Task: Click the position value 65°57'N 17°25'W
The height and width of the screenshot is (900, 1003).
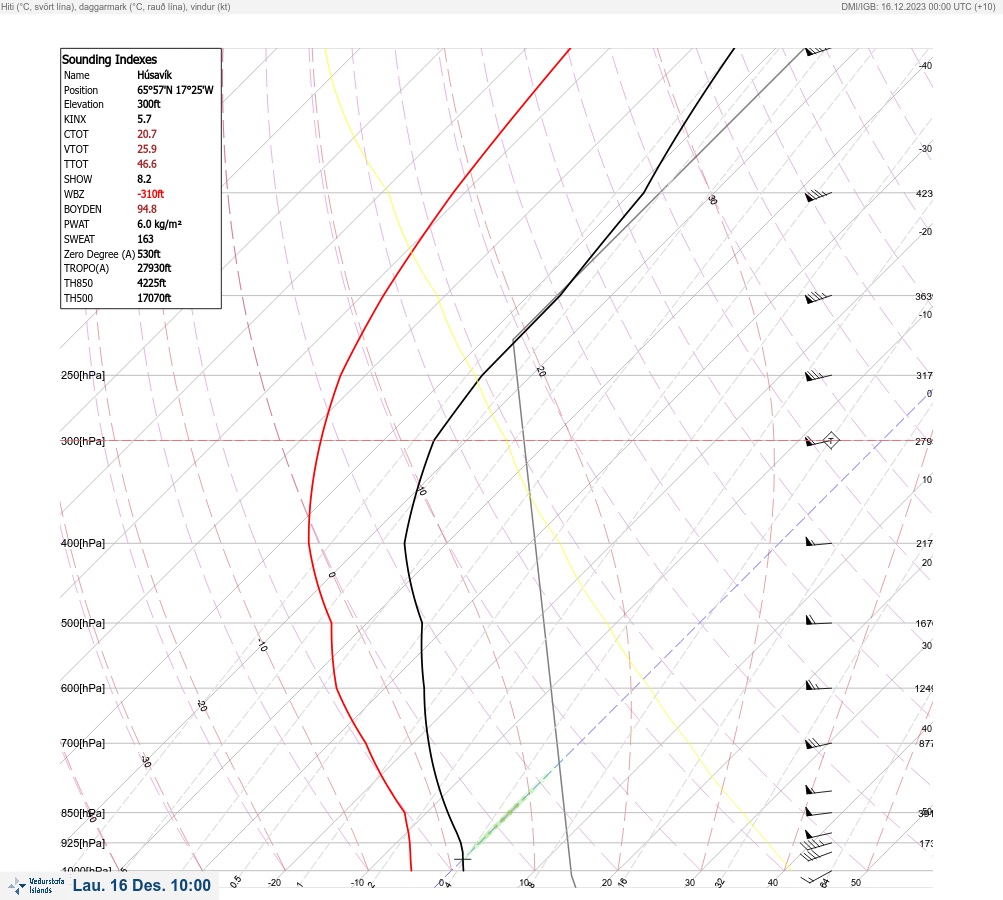Action: coord(175,90)
